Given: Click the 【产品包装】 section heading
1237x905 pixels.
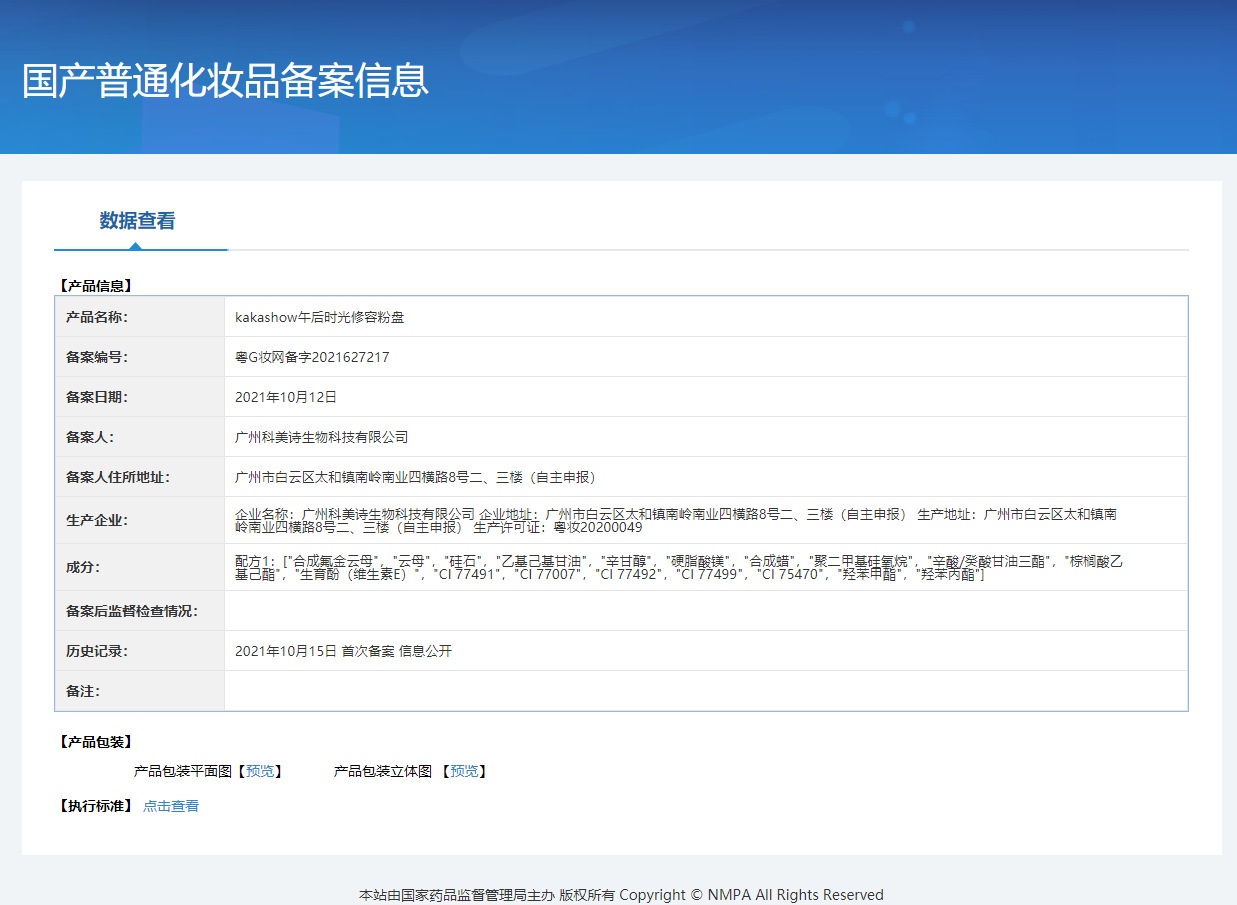Looking at the screenshot, I should click(x=96, y=742).
